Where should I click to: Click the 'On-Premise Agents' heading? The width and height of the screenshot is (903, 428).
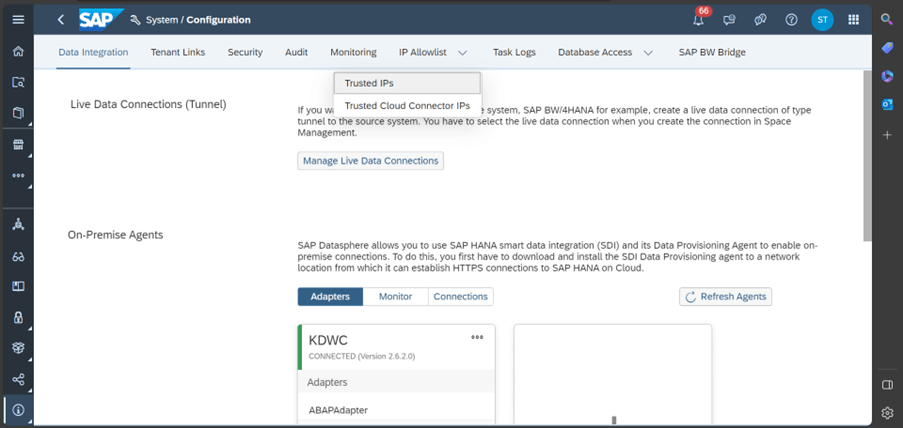click(116, 235)
